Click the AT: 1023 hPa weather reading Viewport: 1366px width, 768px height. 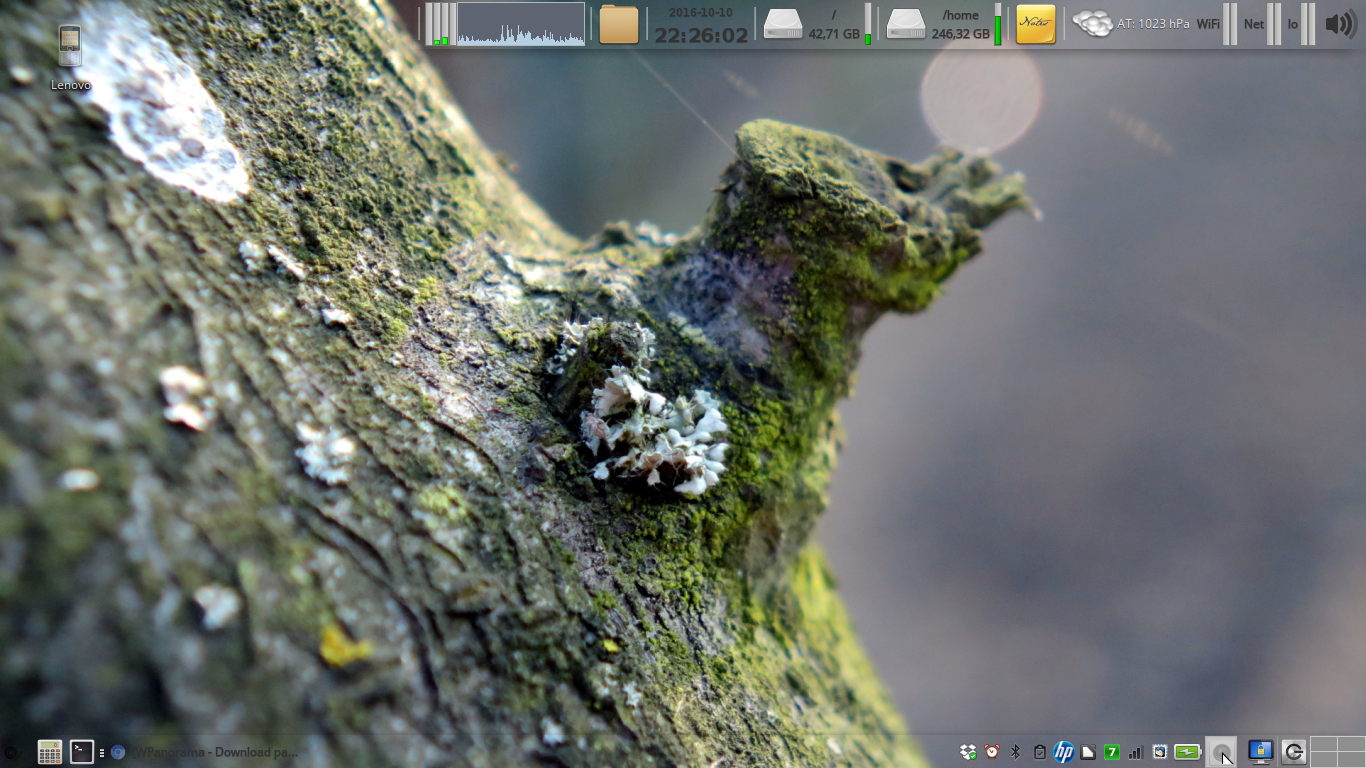tap(1153, 24)
